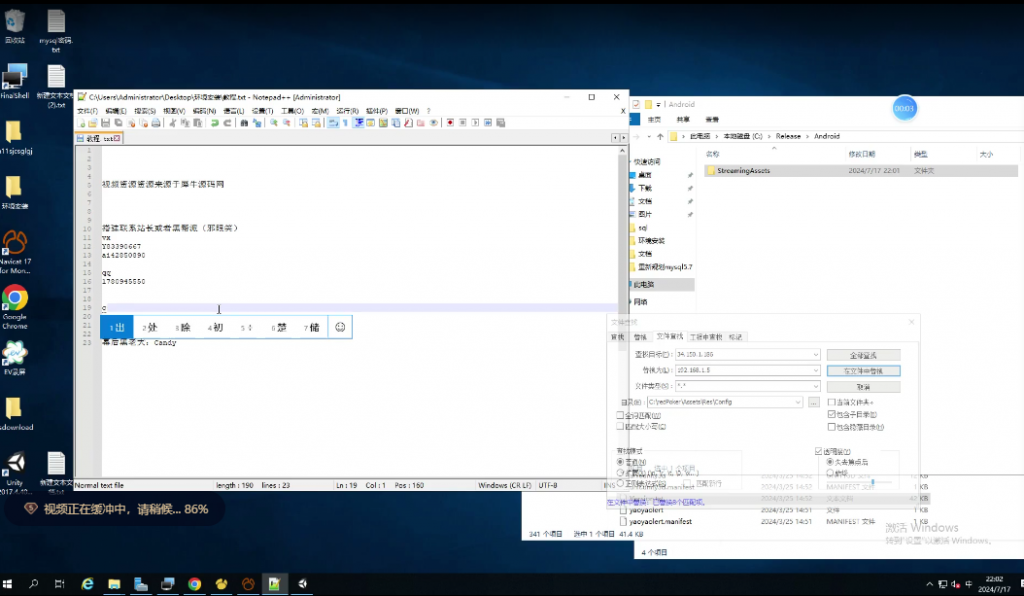Open the 文件类型 (filters) dropdown list
Viewport: 1024px width, 596px height.
pyautogui.click(x=816, y=385)
